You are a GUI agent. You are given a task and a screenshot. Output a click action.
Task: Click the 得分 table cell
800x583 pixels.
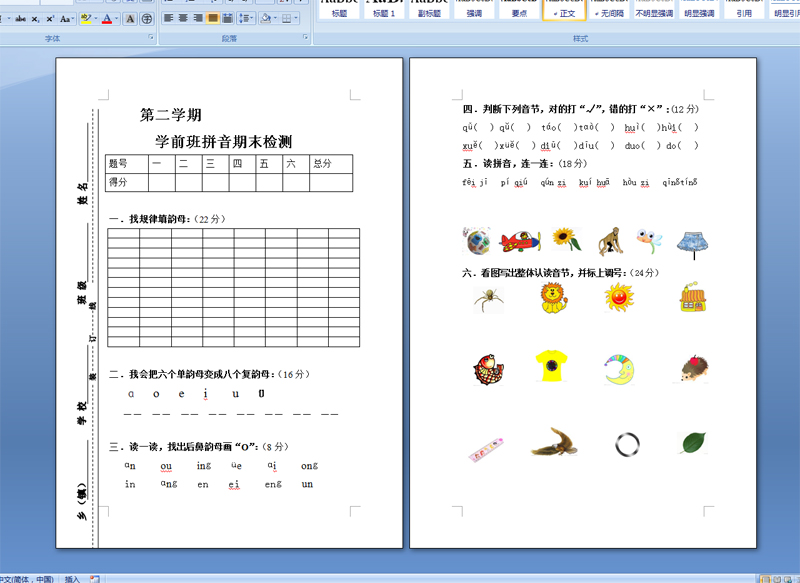127,182
